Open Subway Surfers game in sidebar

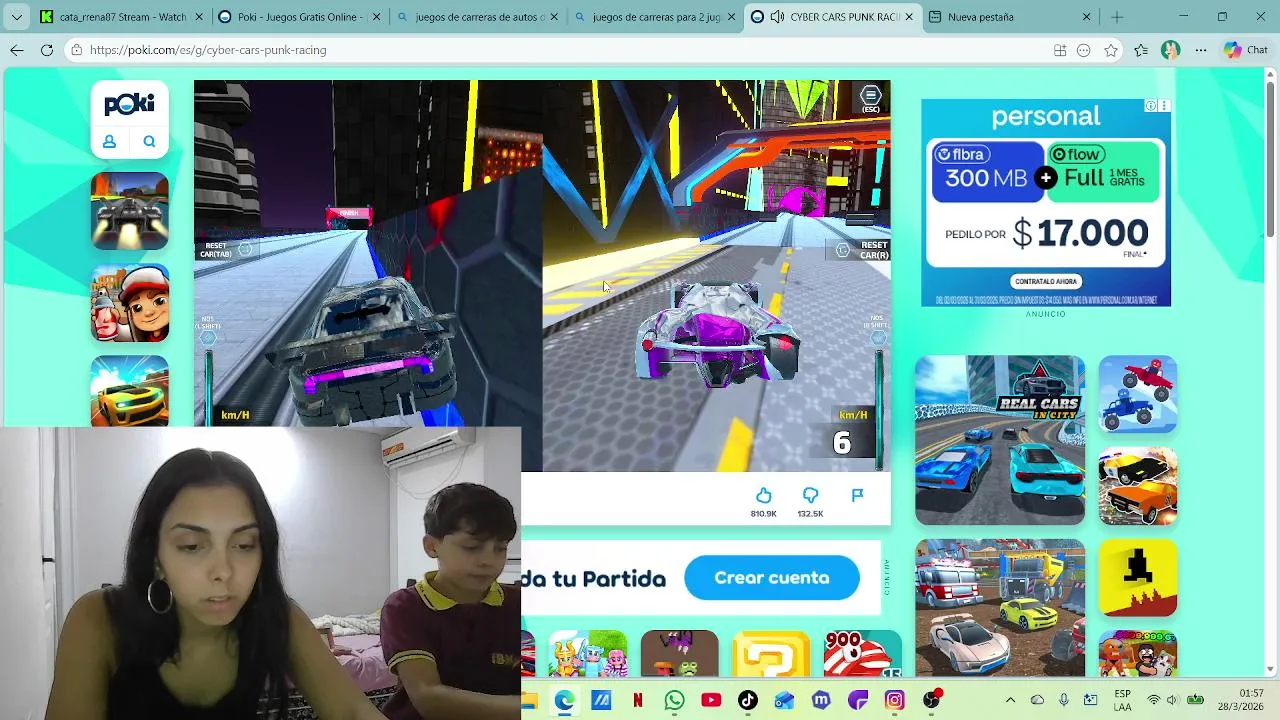(x=130, y=303)
